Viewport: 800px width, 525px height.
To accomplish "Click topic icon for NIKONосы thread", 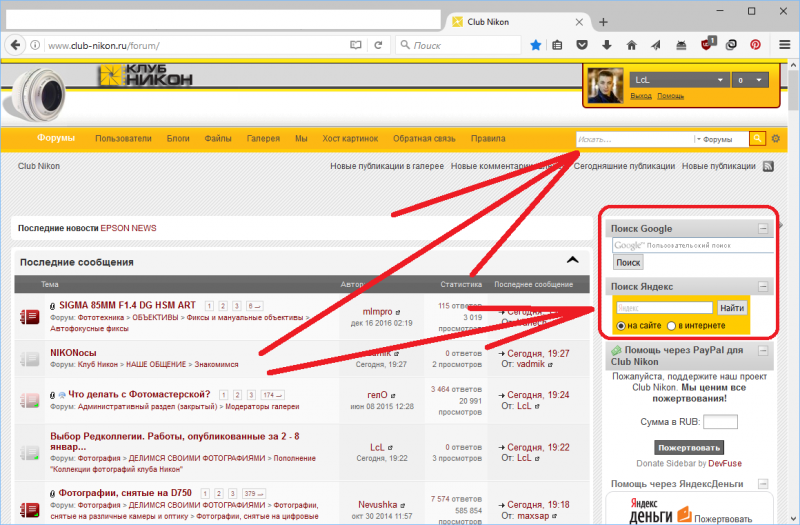I will pos(30,359).
